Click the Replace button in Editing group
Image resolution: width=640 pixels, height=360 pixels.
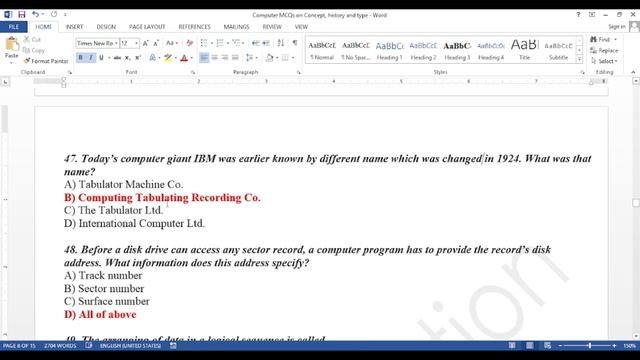(604, 50)
